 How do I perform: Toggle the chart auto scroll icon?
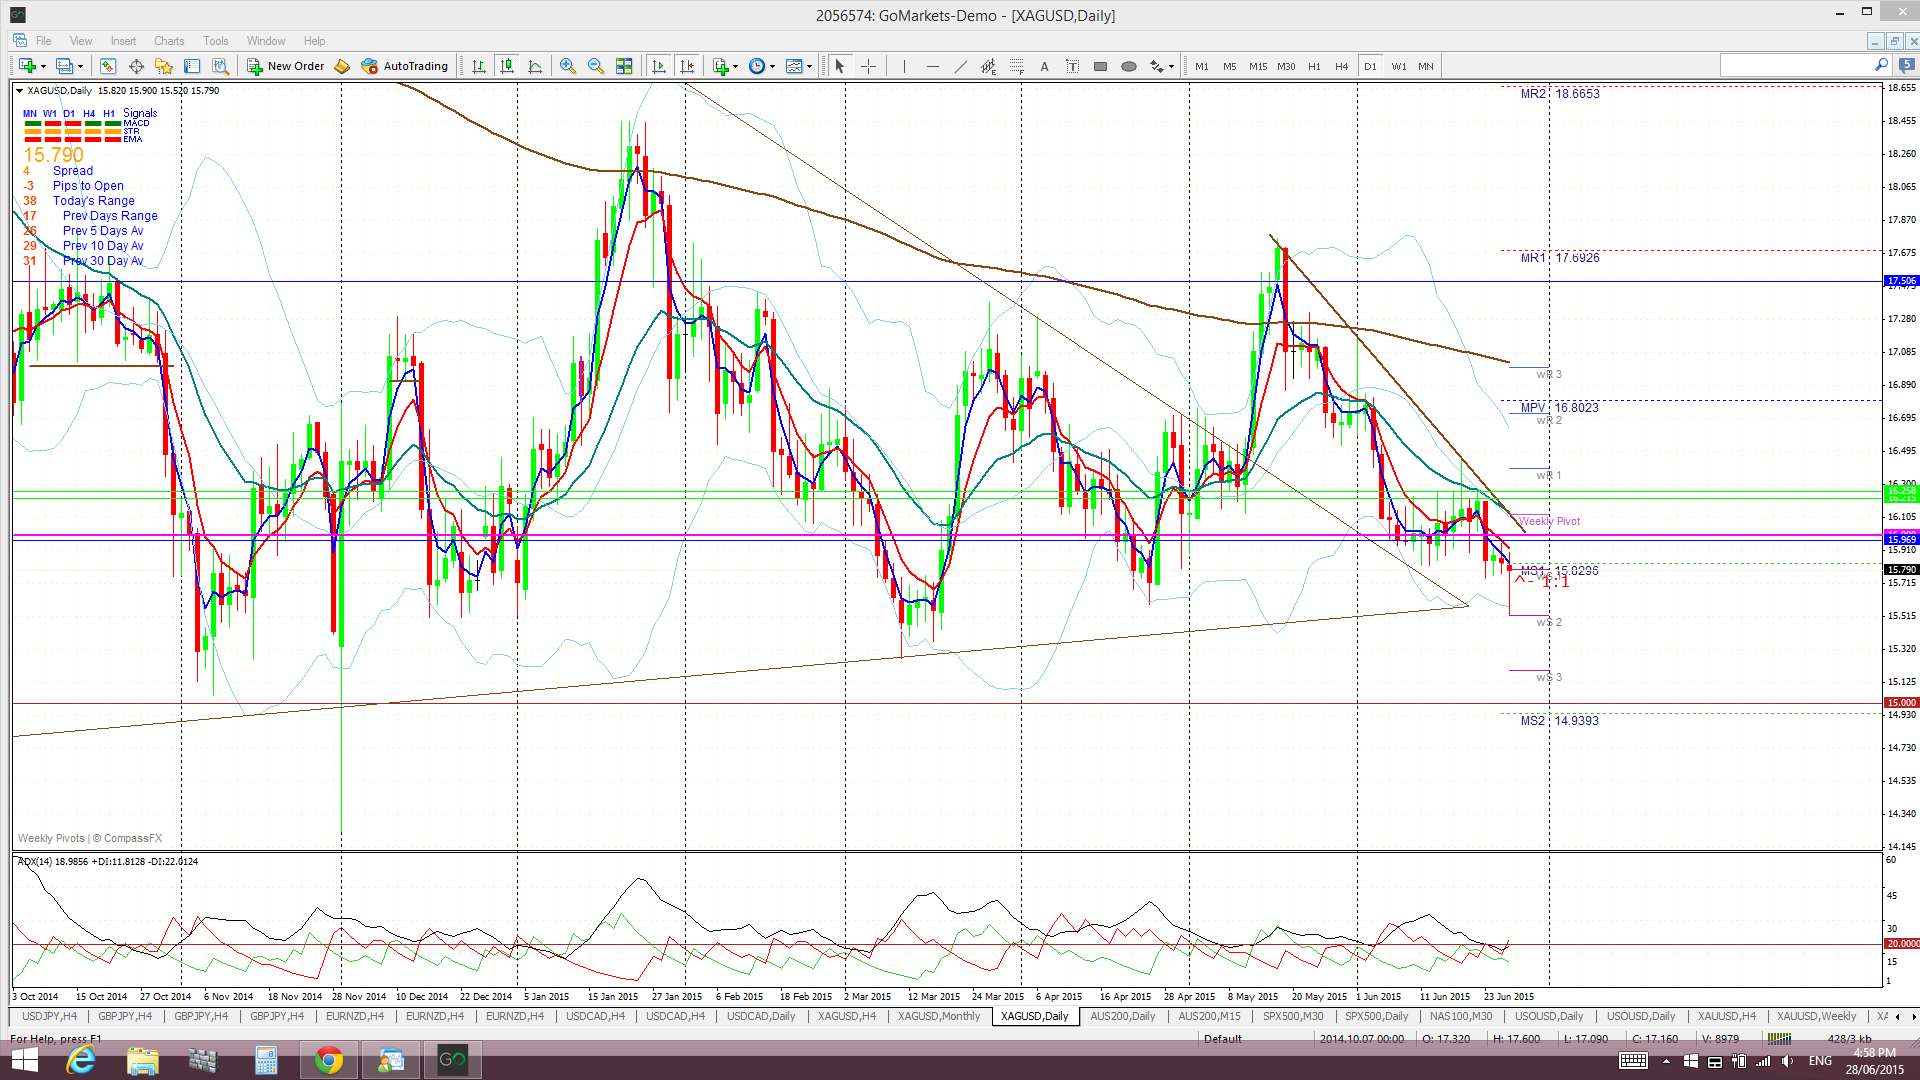tap(658, 66)
